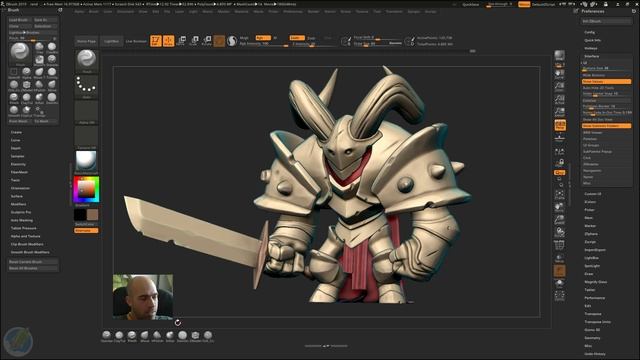Click the Zoom canvas icon on right shelf
The image size is (640, 360).
point(560,87)
